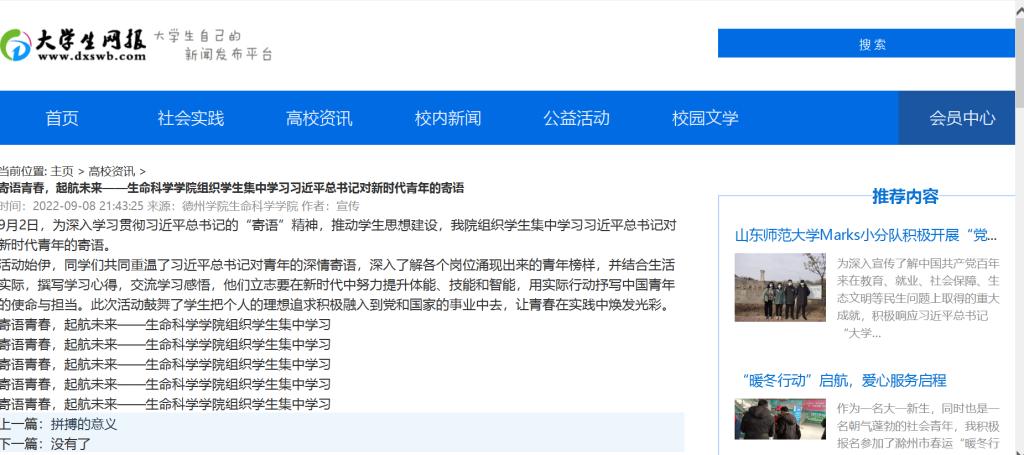Click the thumbnail of the 山东师范大学 article
Screen dimensions: 1024x455
780,287
